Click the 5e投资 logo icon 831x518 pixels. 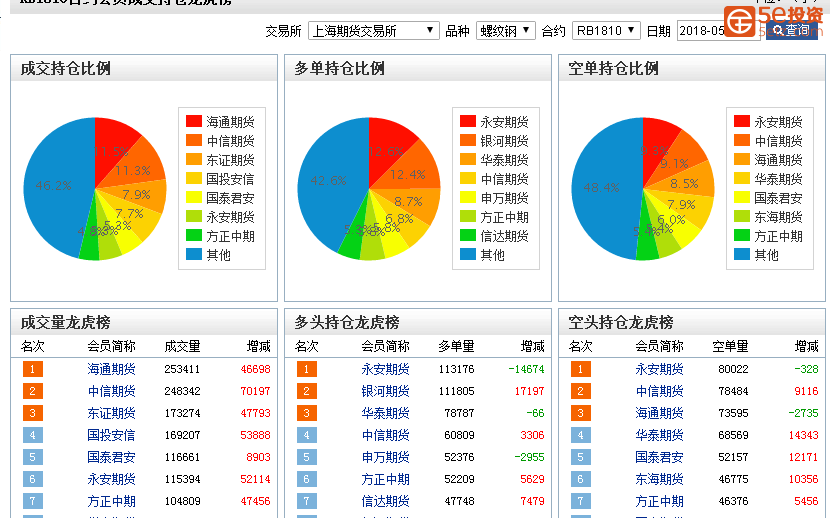coord(739,21)
